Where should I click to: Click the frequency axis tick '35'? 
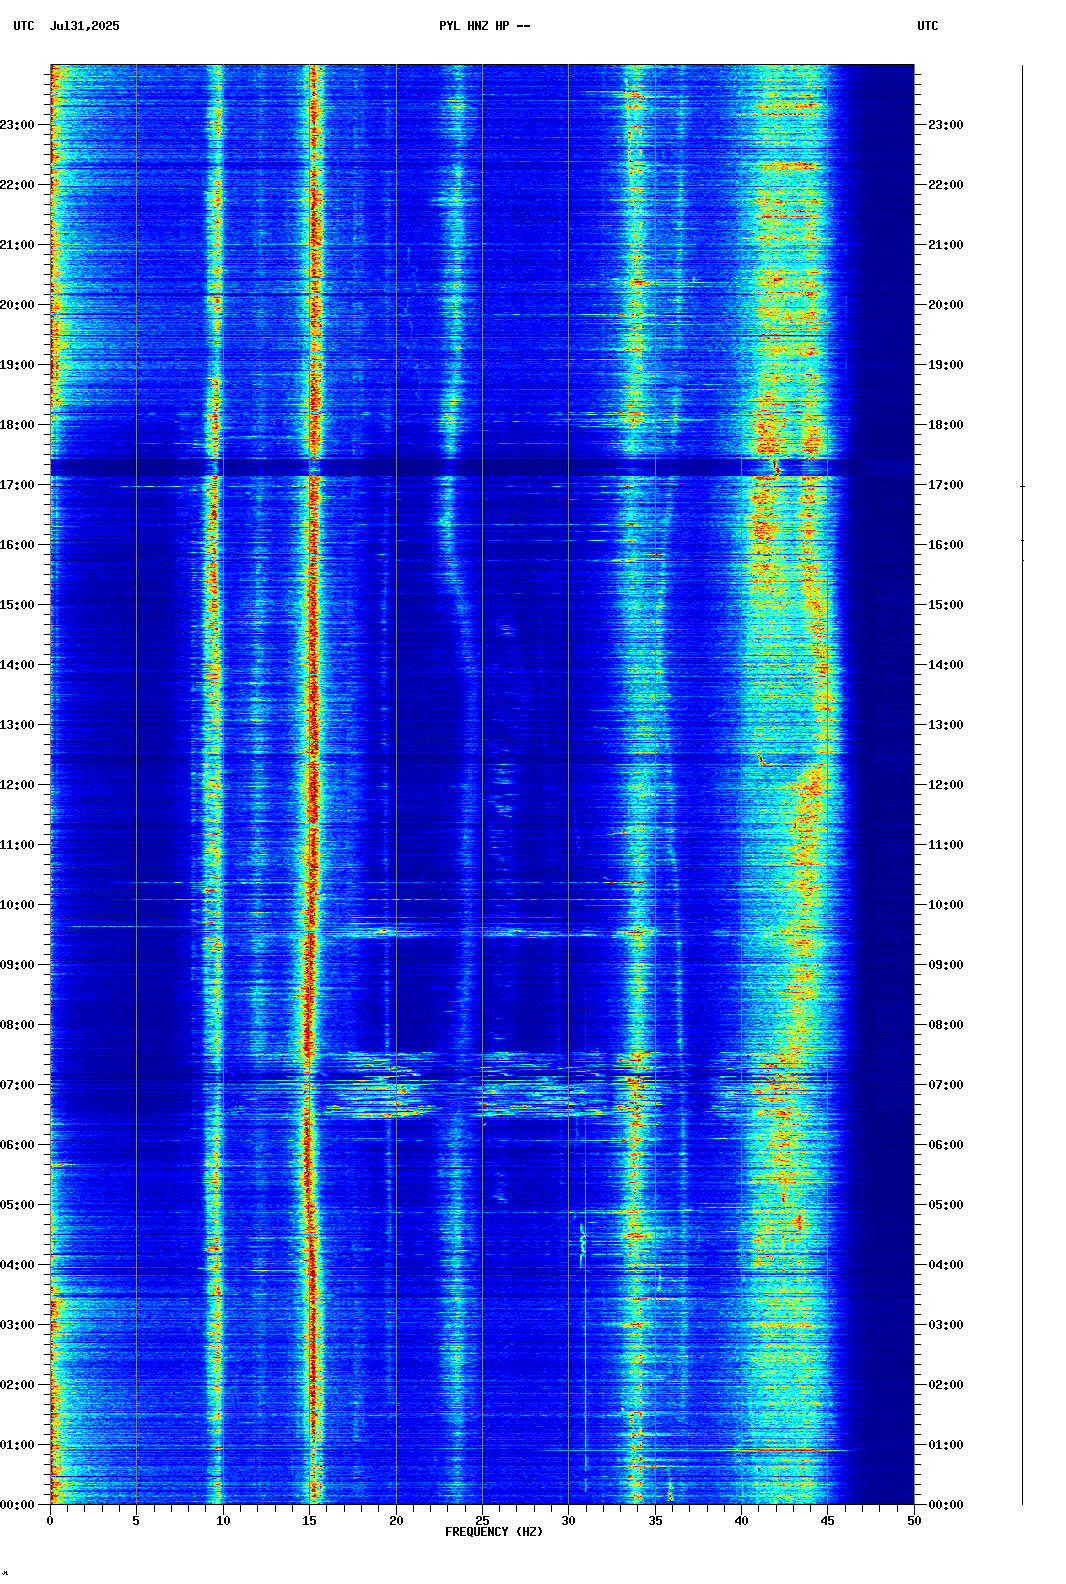(x=655, y=1521)
